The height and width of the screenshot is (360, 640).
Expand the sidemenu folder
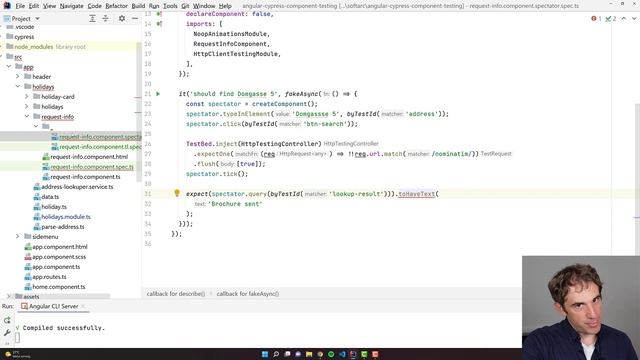18,237
